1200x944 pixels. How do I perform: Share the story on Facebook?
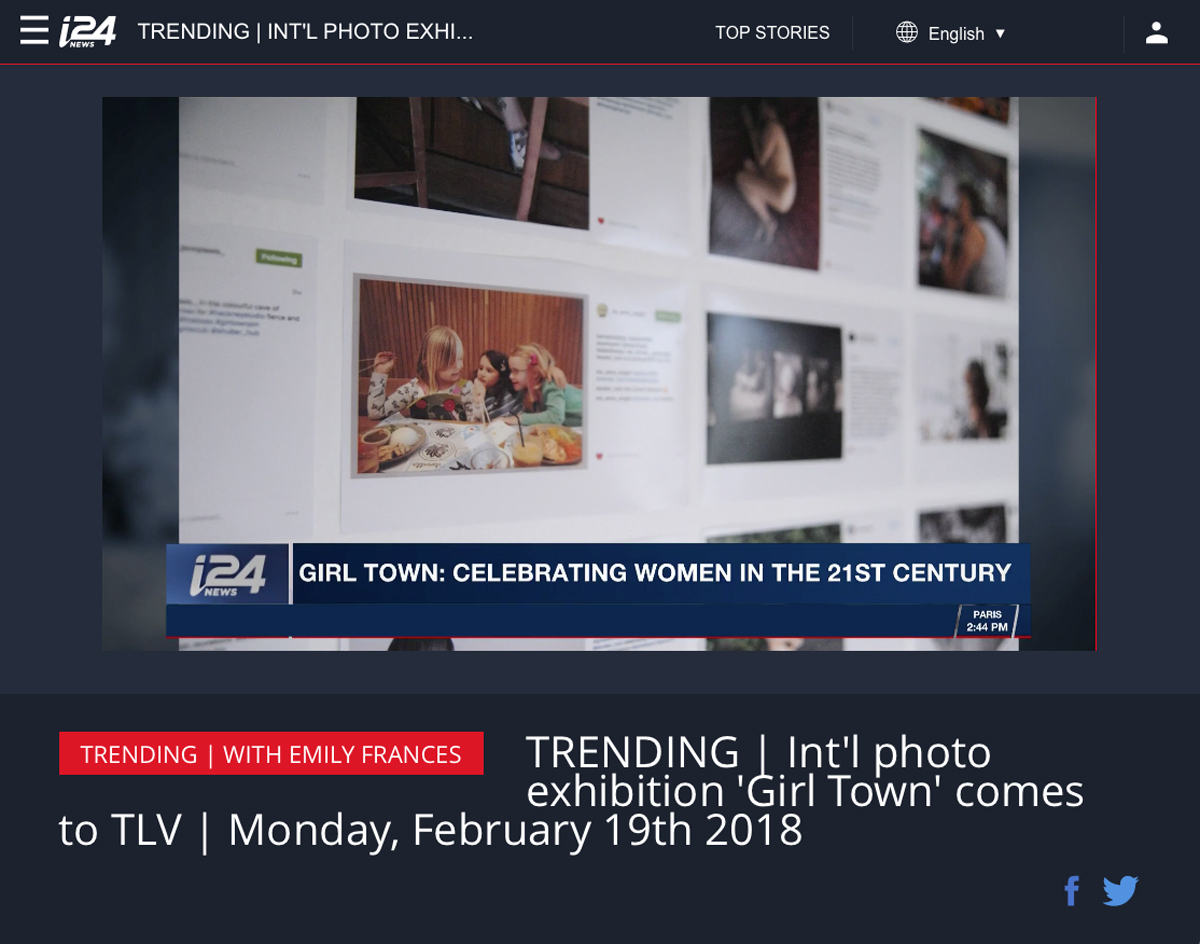pyautogui.click(x=1071, y=890)
